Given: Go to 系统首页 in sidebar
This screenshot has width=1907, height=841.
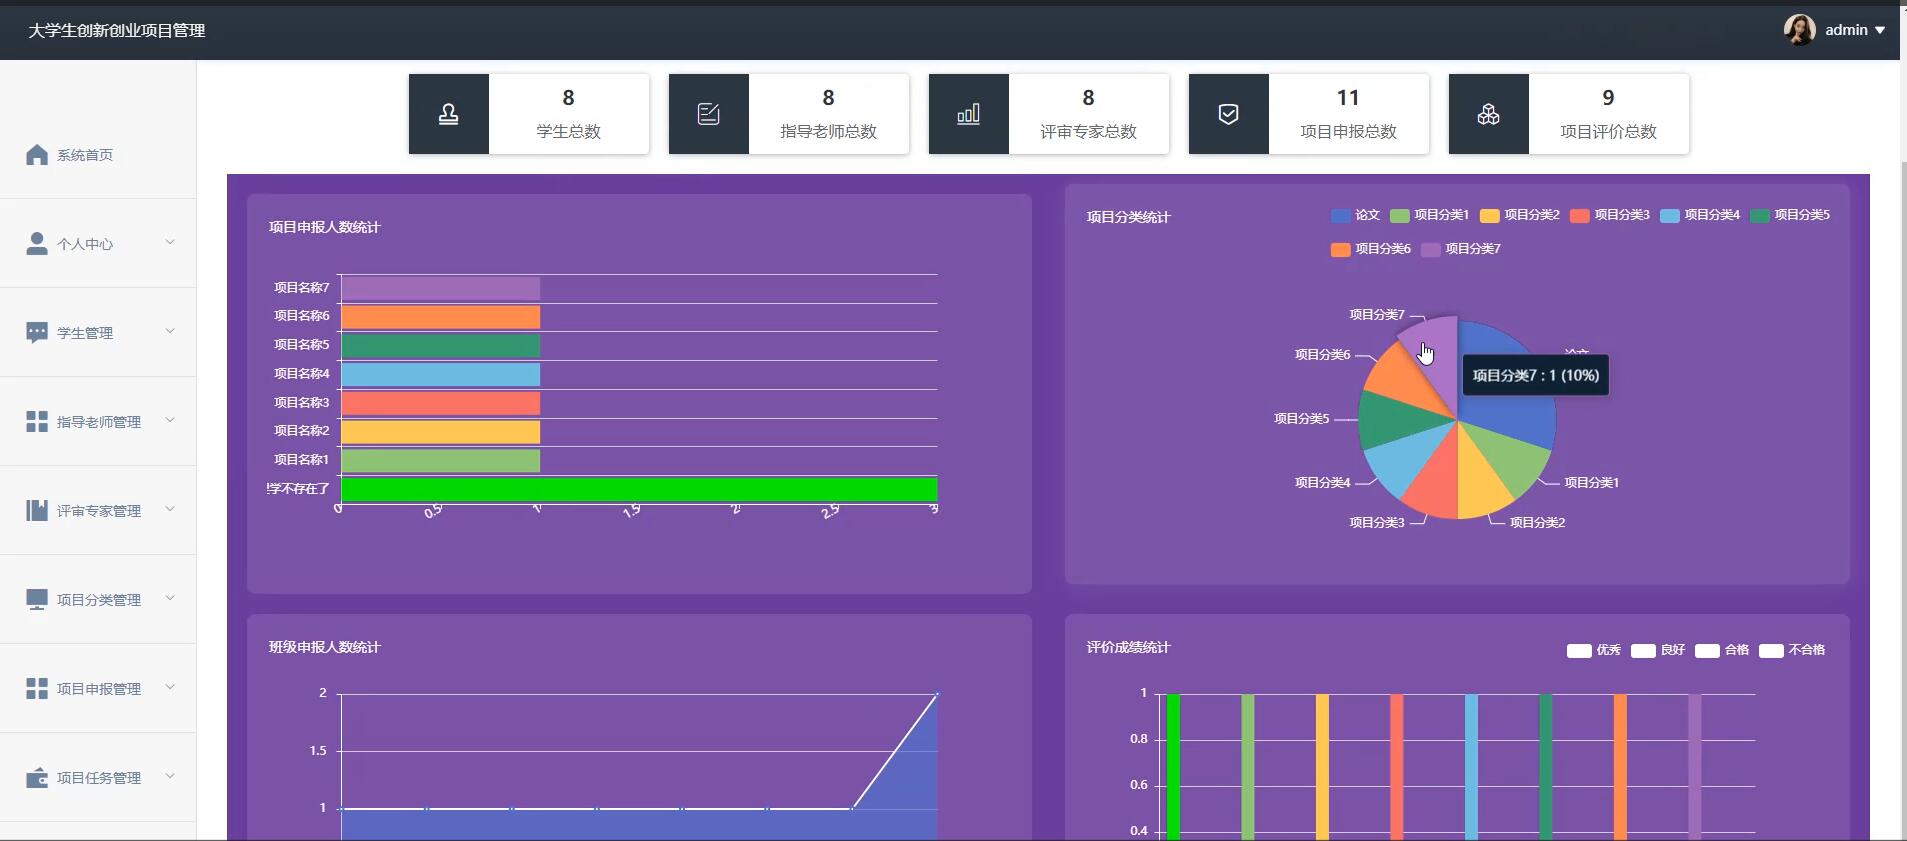Looking at the screenshot, I should pyautogui.click(x=98, y=155).
